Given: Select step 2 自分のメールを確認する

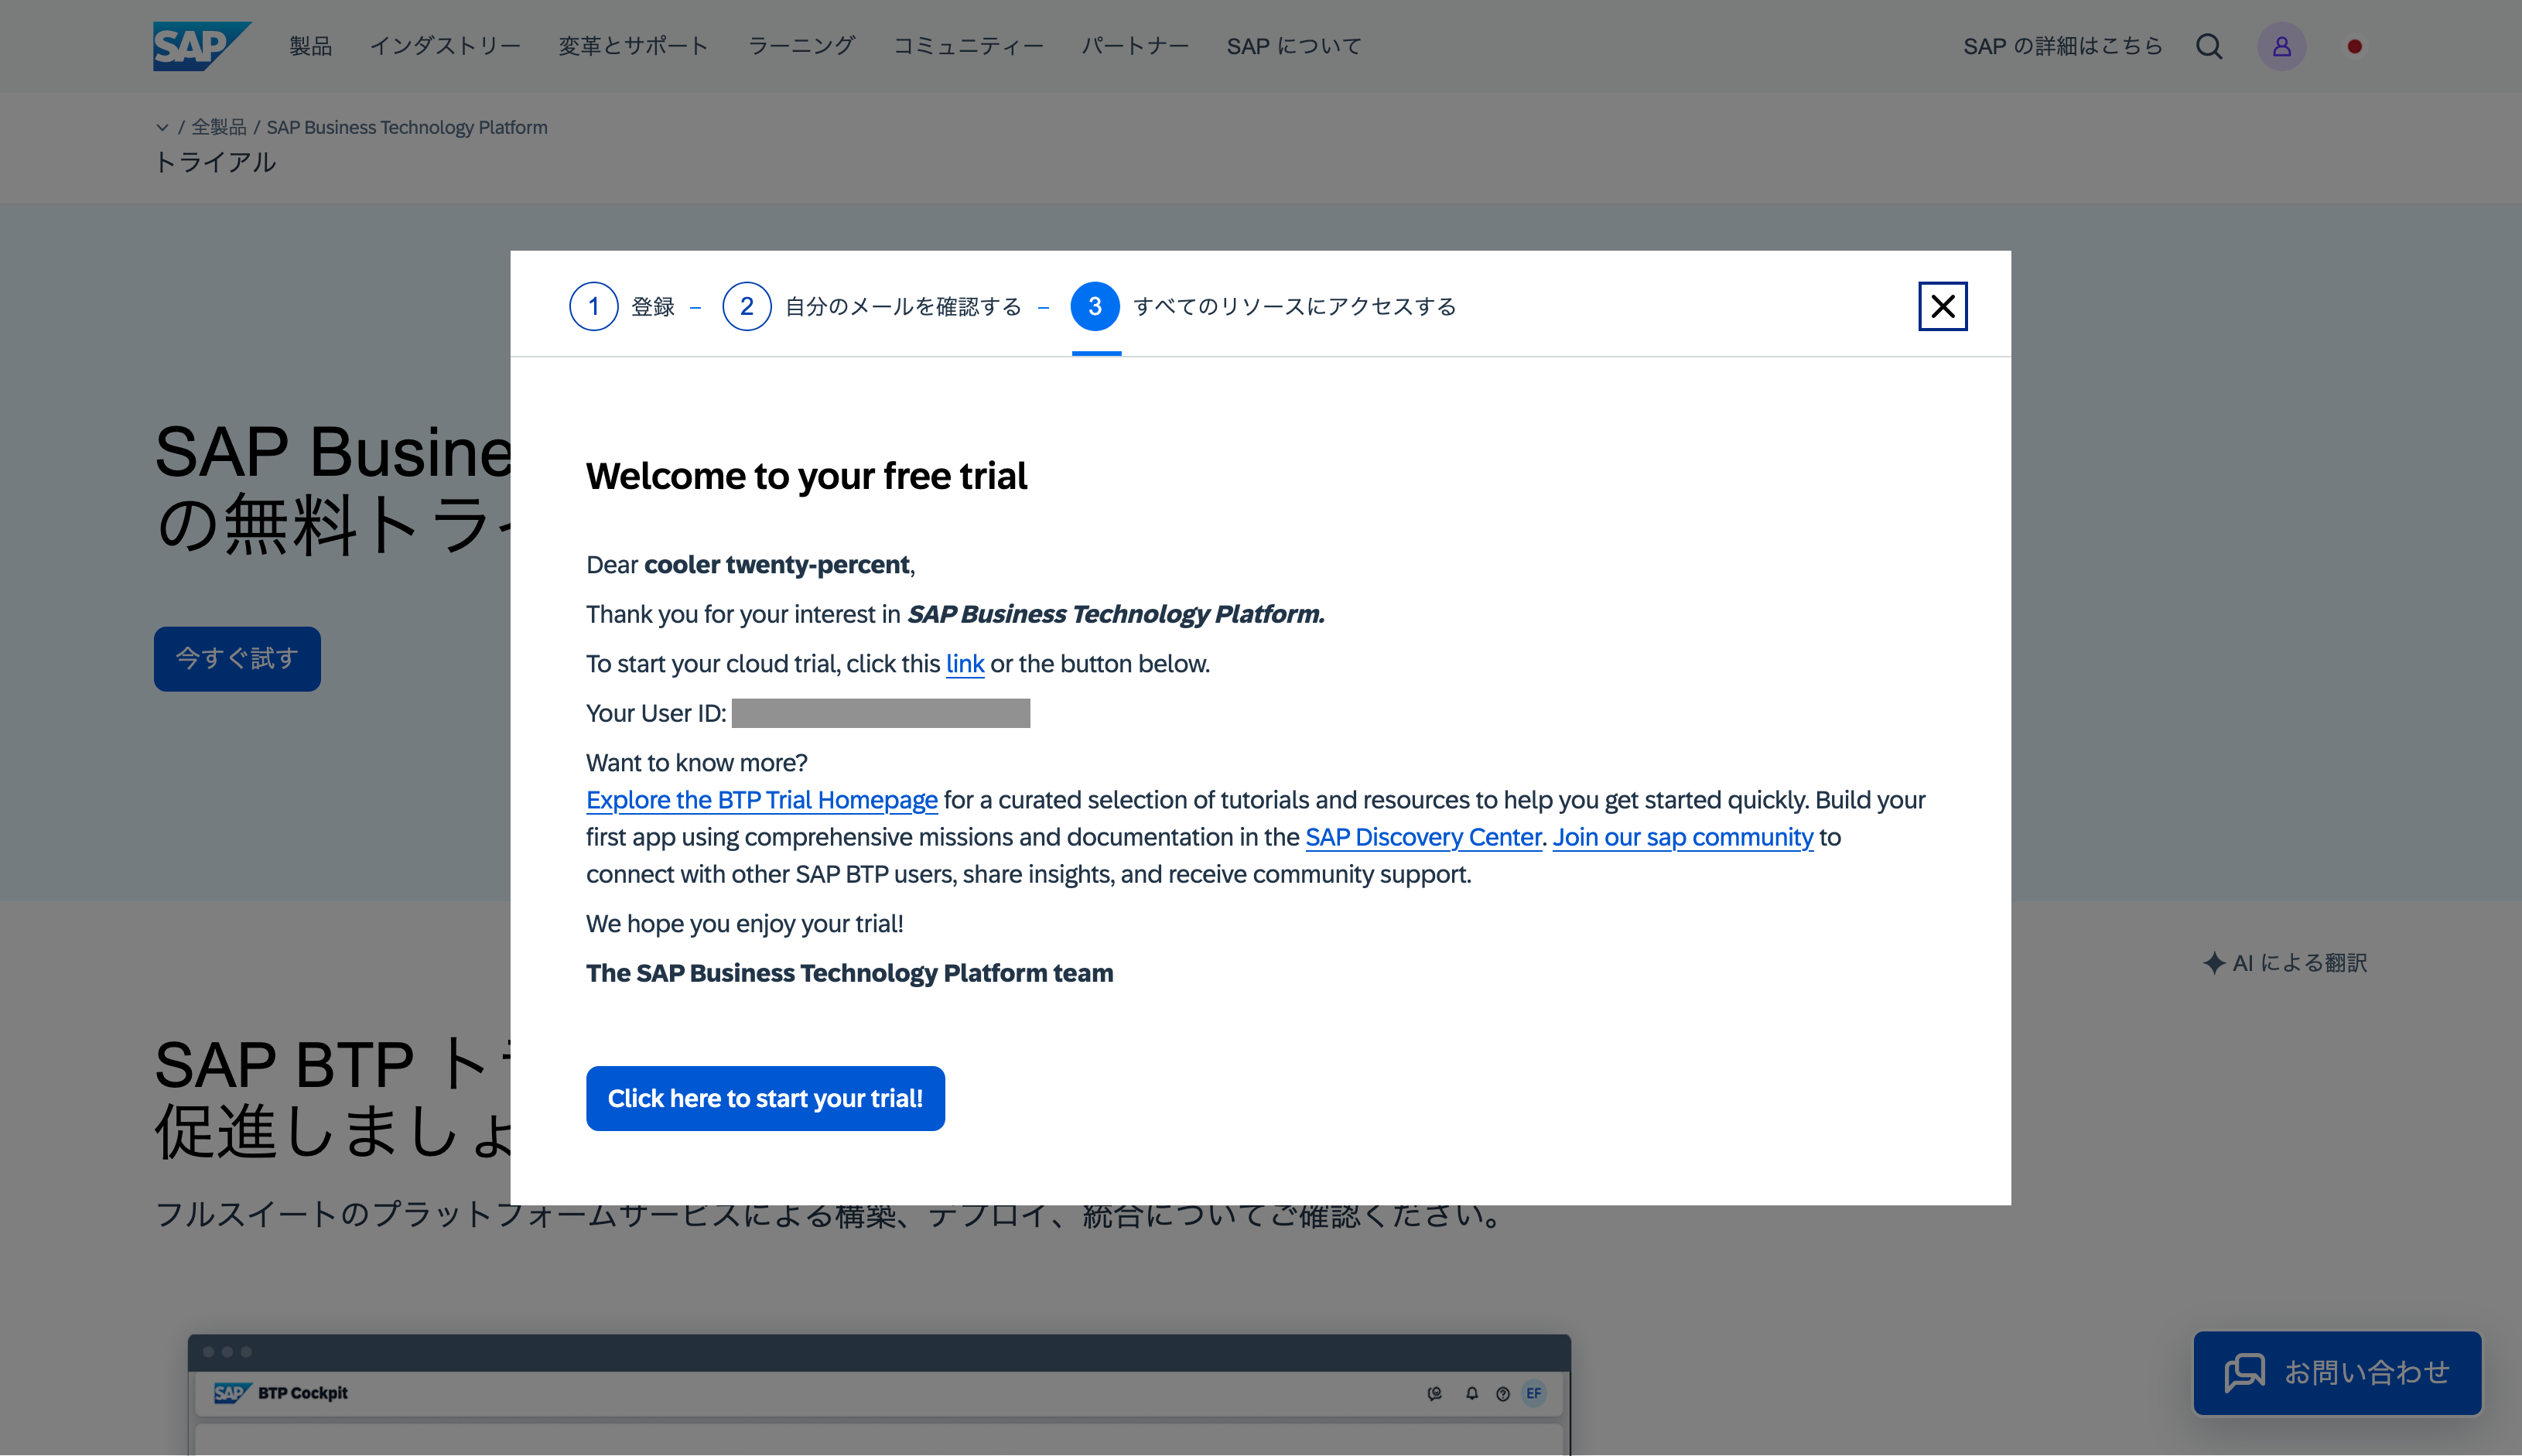Looking at the screenshot, I should coord(747,306).
